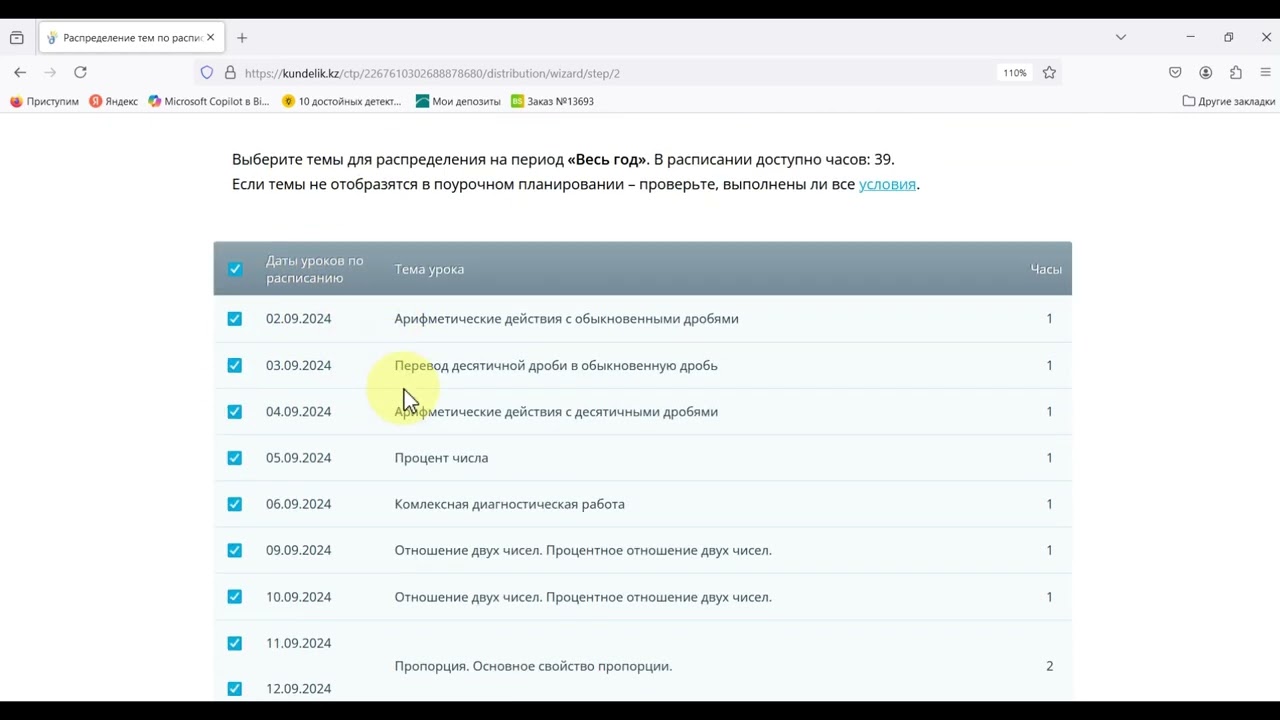The image size is (1280, 720).
Task: Select Пропорция. Основное свойство пропорции topic
Action: pos(533,666)
